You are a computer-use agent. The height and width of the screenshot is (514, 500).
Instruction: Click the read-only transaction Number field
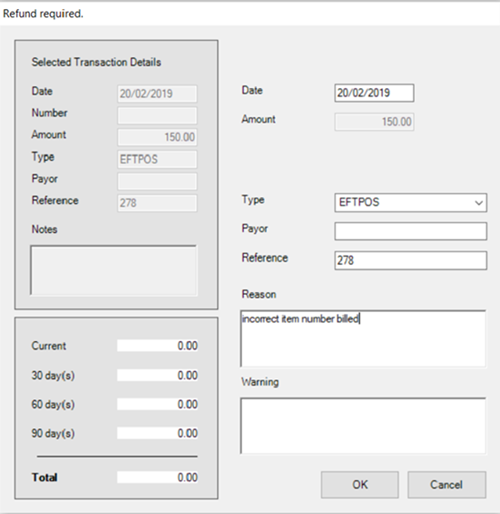(x=157, y=115)
